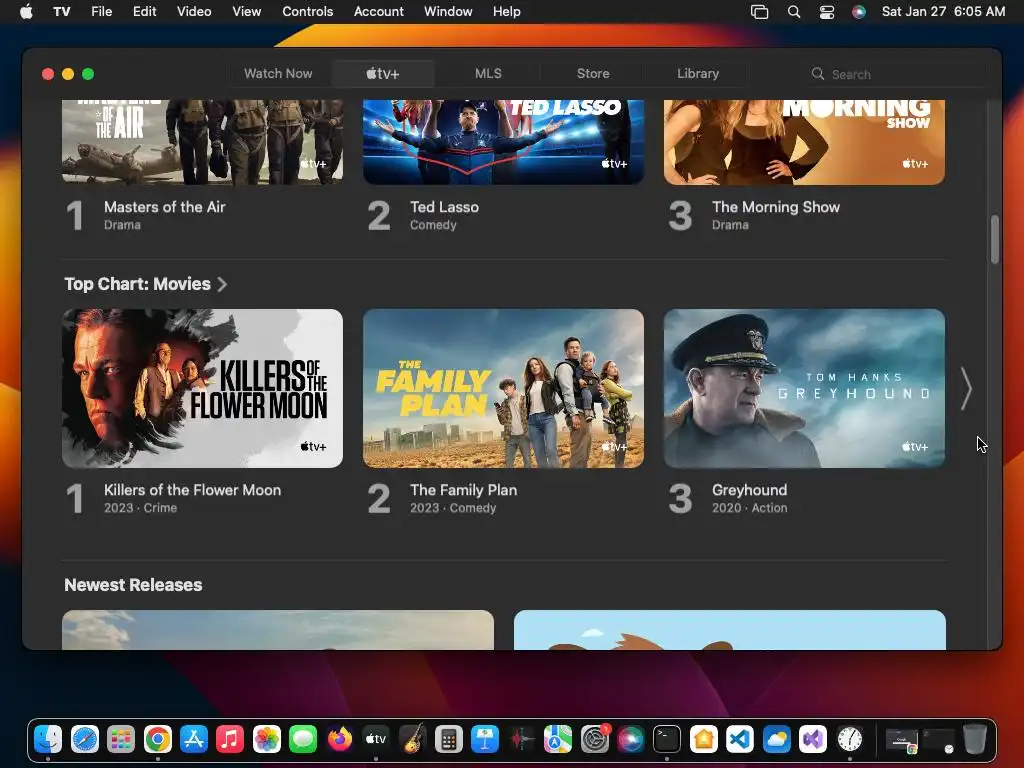
Task: Open The Family Plan poster
Action: (x=504, y=389)
